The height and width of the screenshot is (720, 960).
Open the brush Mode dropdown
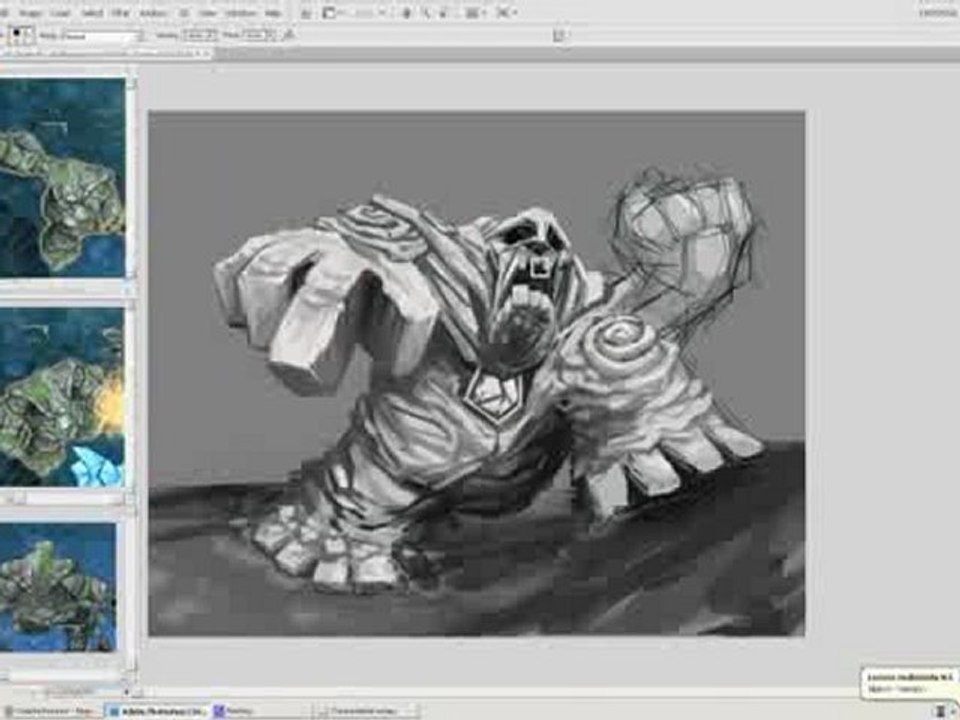pyautogui.click(x=102, y=36)
